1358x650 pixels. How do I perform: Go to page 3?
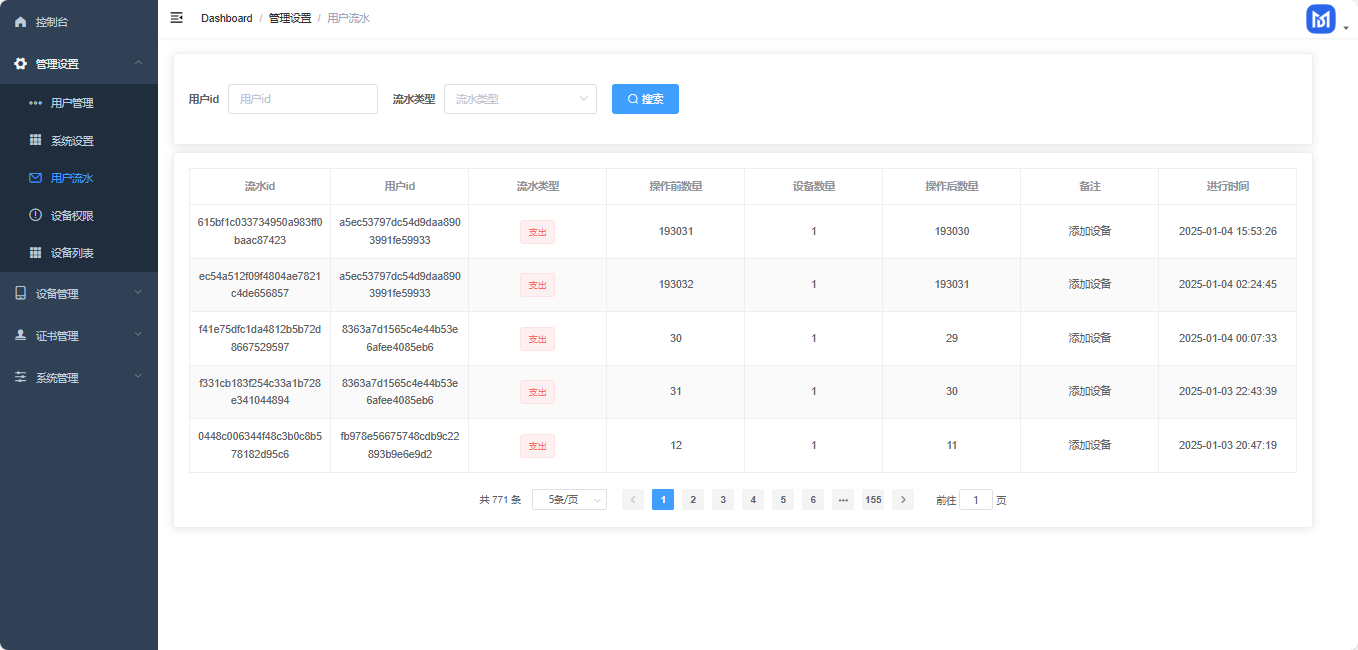coord(723,500)
